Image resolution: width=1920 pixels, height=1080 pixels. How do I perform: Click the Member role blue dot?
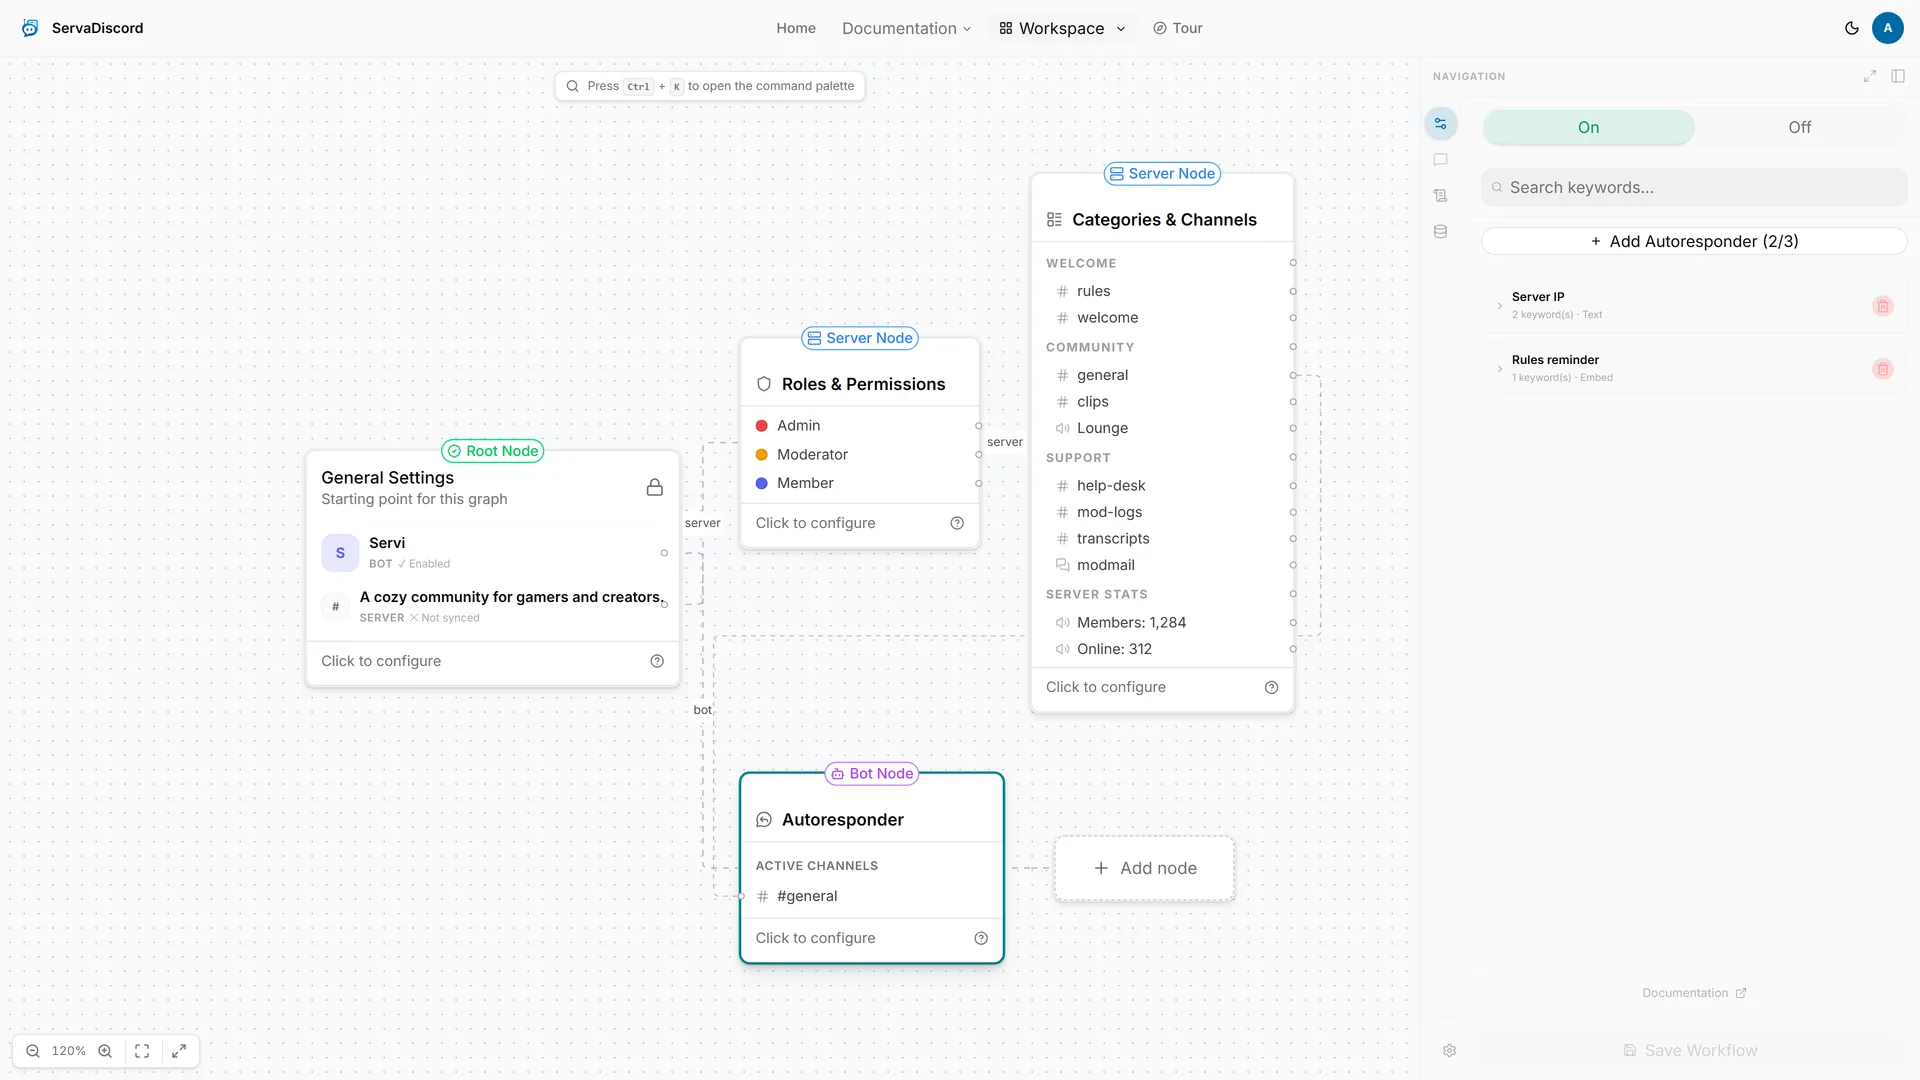pyautogui.click(x=762, y=483)
